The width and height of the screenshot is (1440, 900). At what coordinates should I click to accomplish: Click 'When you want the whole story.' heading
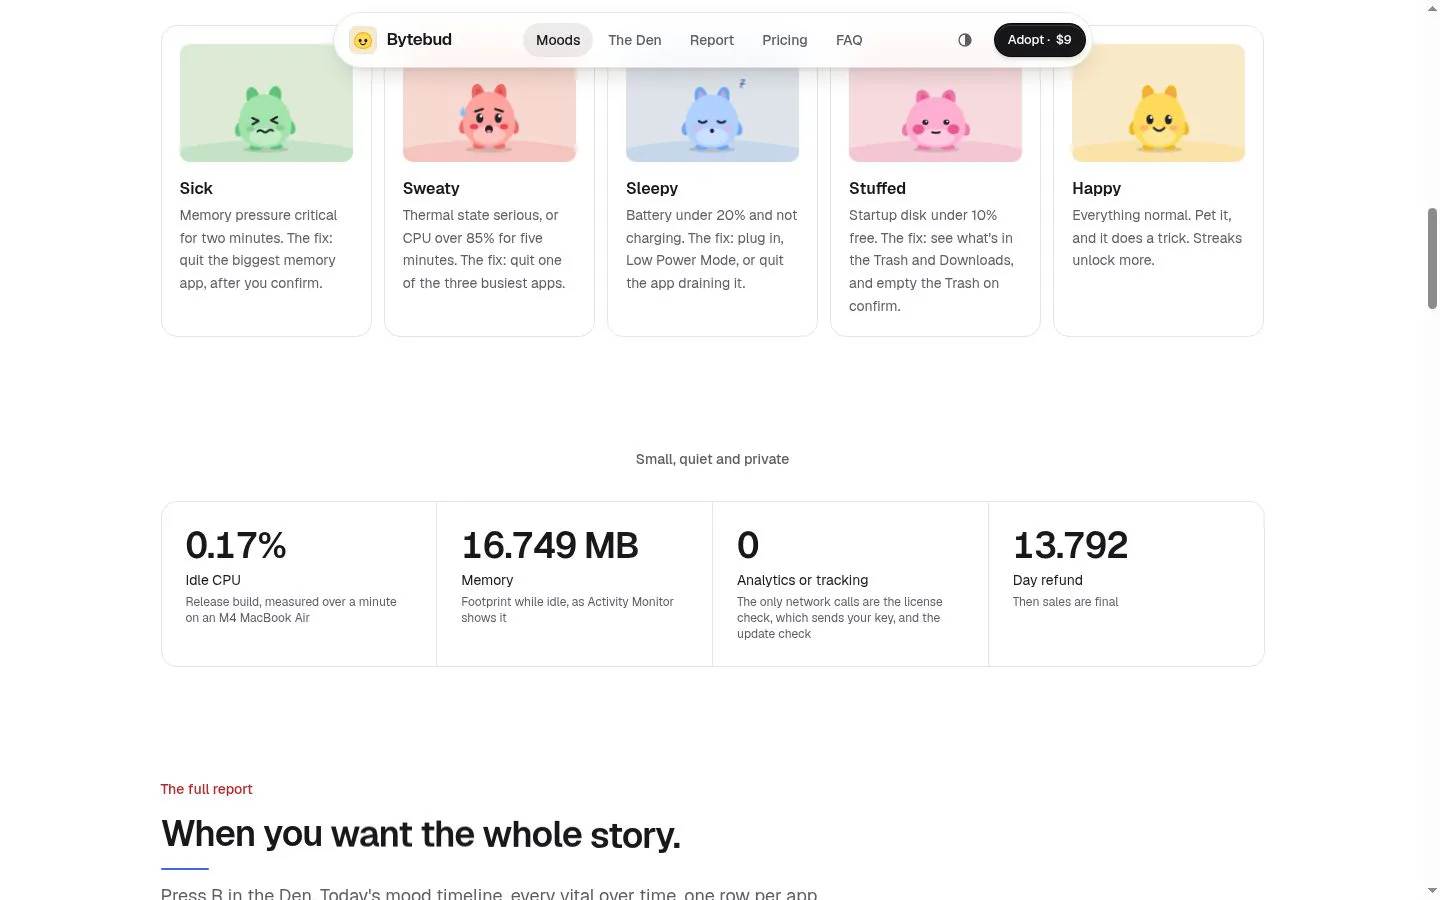point(421,834)
